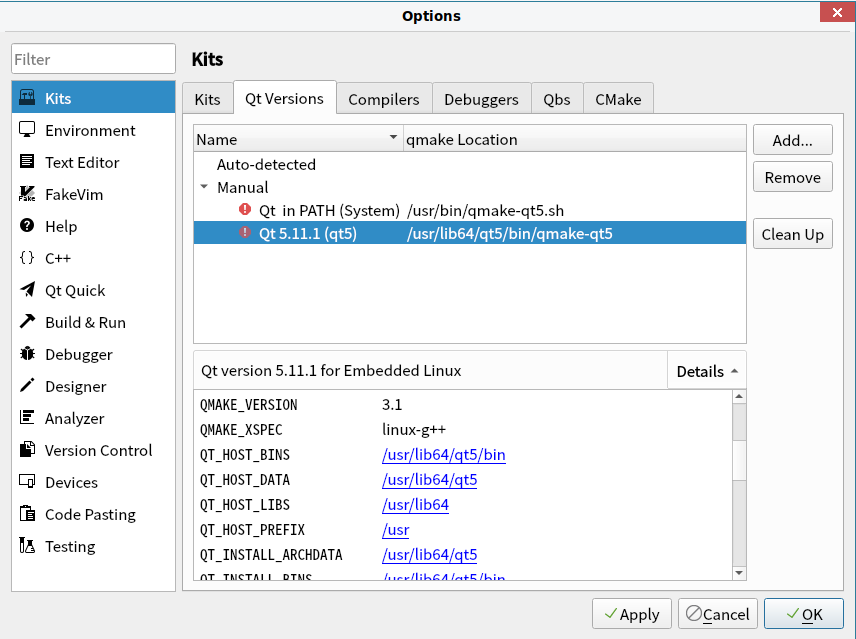Click the Clean Up button
Viewport: 856px width, 639px height.
coord(792,234)
